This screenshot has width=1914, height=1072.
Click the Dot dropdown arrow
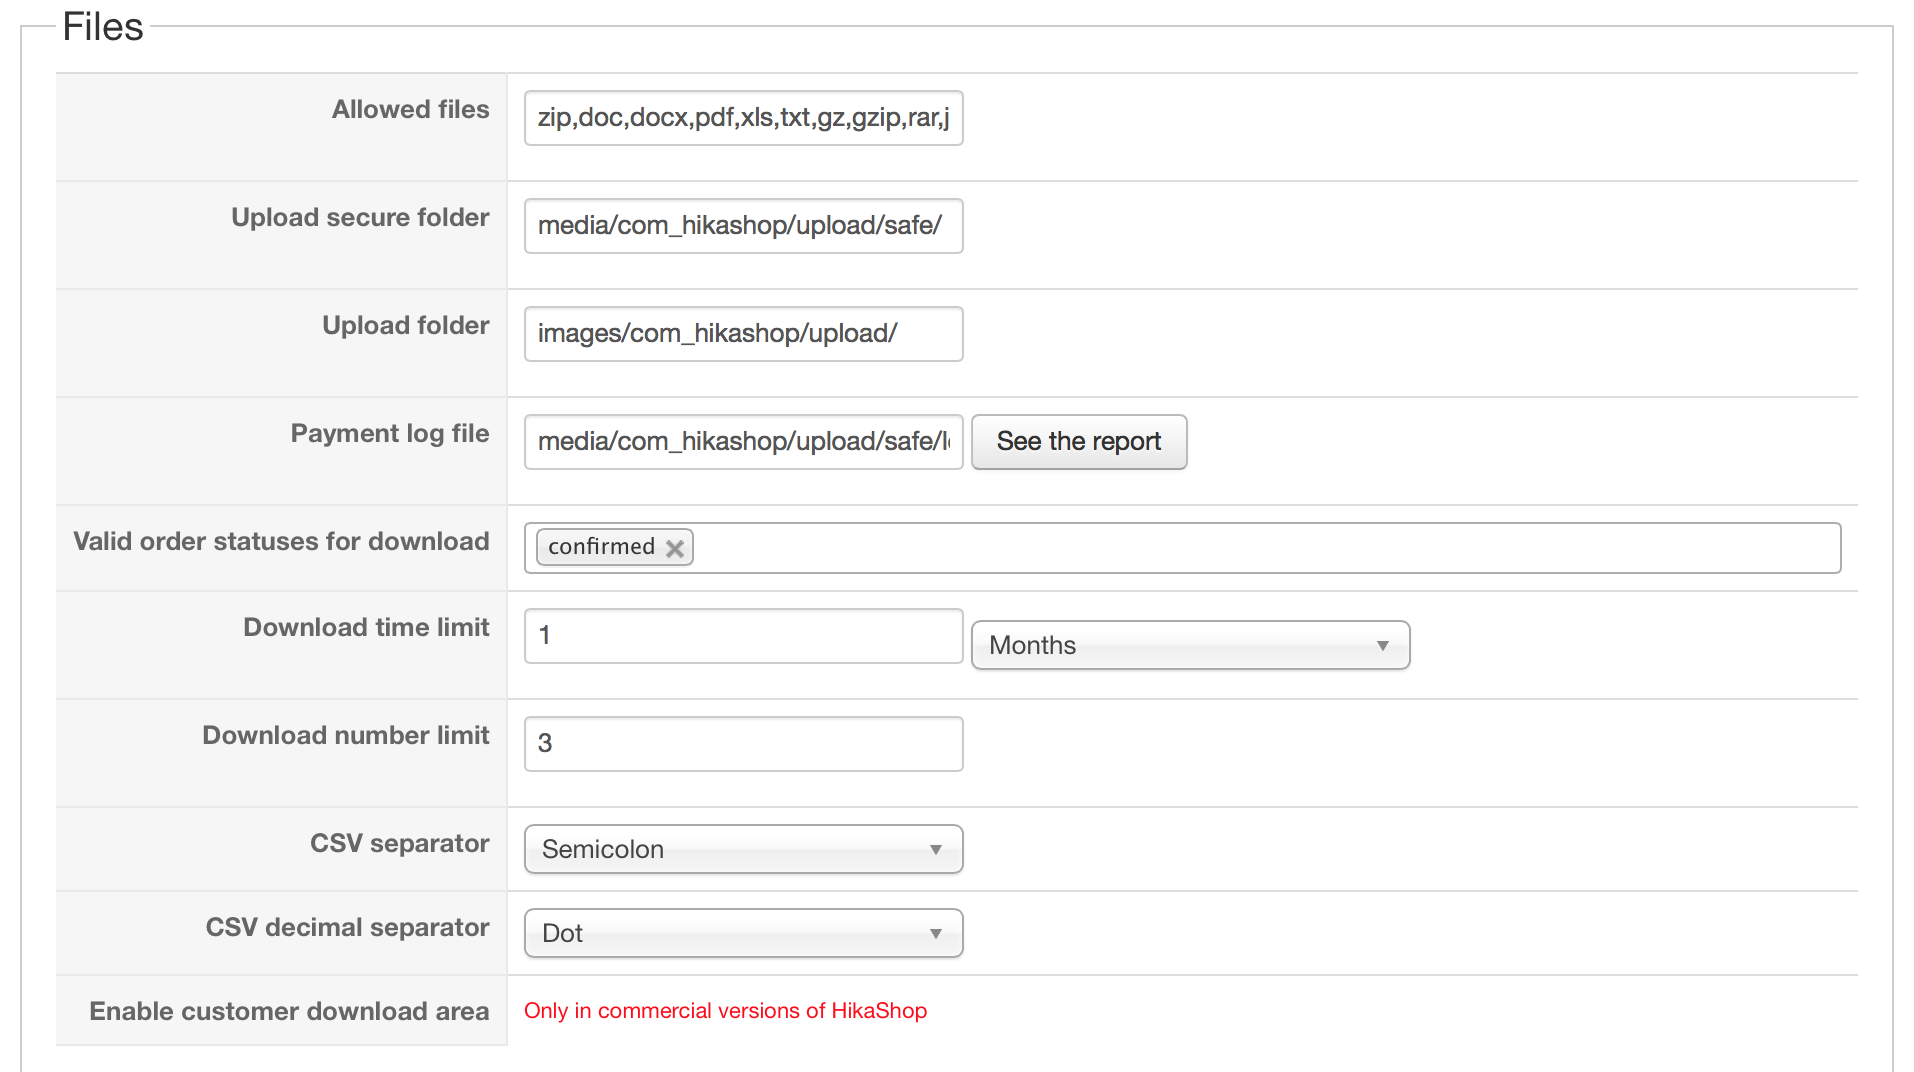click(935, 934)
